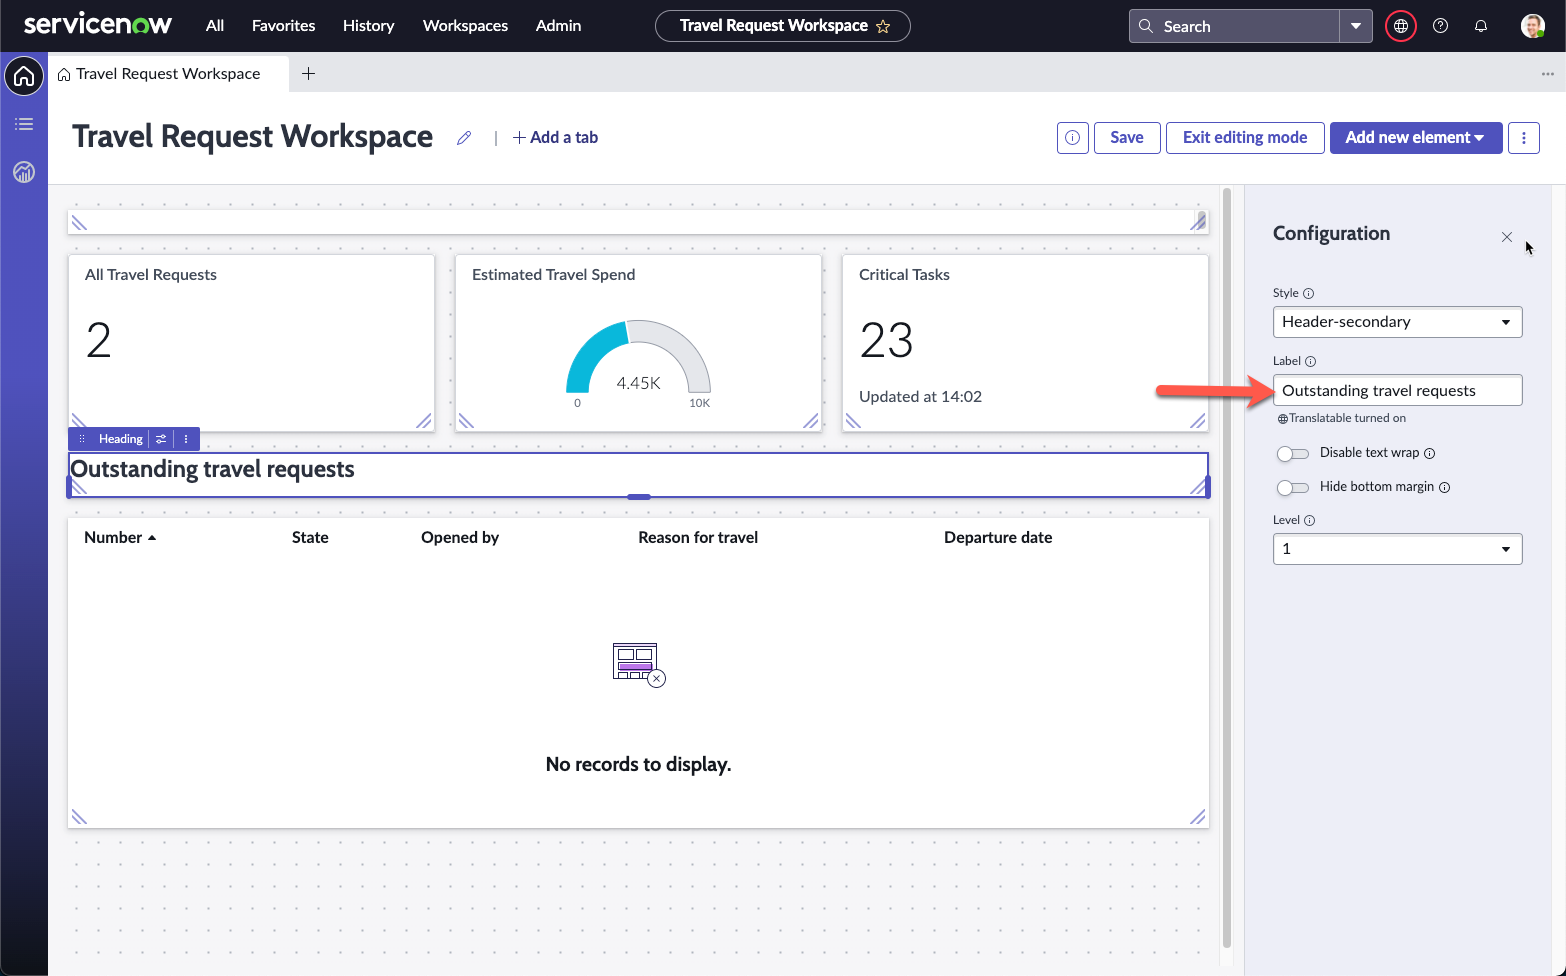Viewport: 1566px width, 976px height.
Task: Open the History menu
Action: [x=368, y=26]
